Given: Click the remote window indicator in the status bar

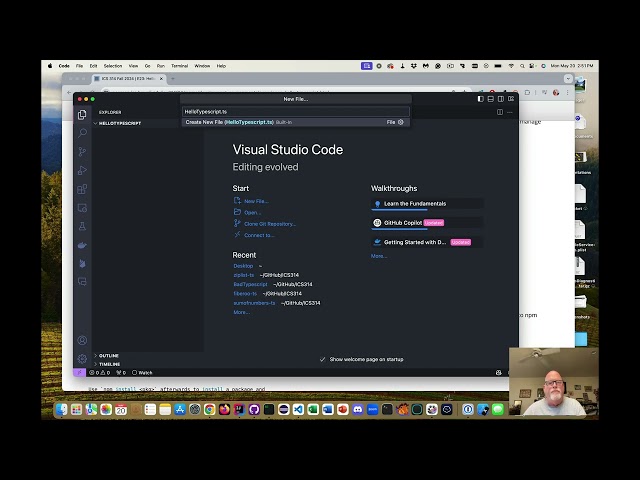Looking at the screenshot, I should 80,372.
